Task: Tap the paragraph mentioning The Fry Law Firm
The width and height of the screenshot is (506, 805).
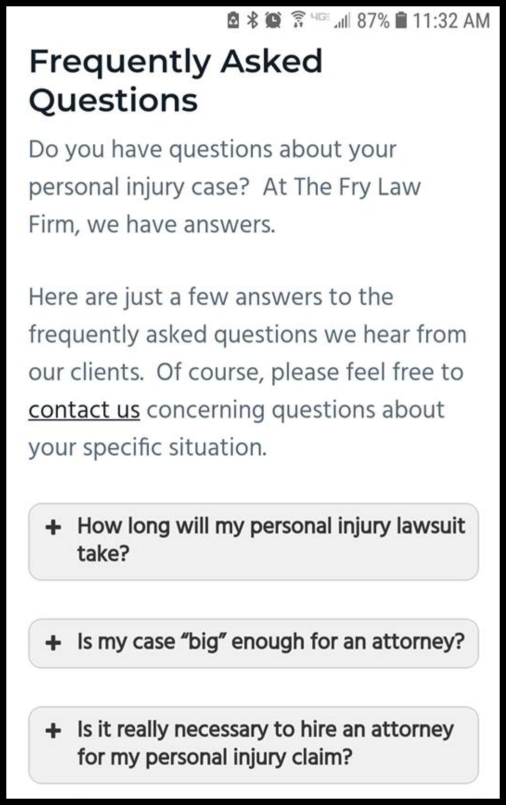Action: pyautogui.click(x=225, y=187)
